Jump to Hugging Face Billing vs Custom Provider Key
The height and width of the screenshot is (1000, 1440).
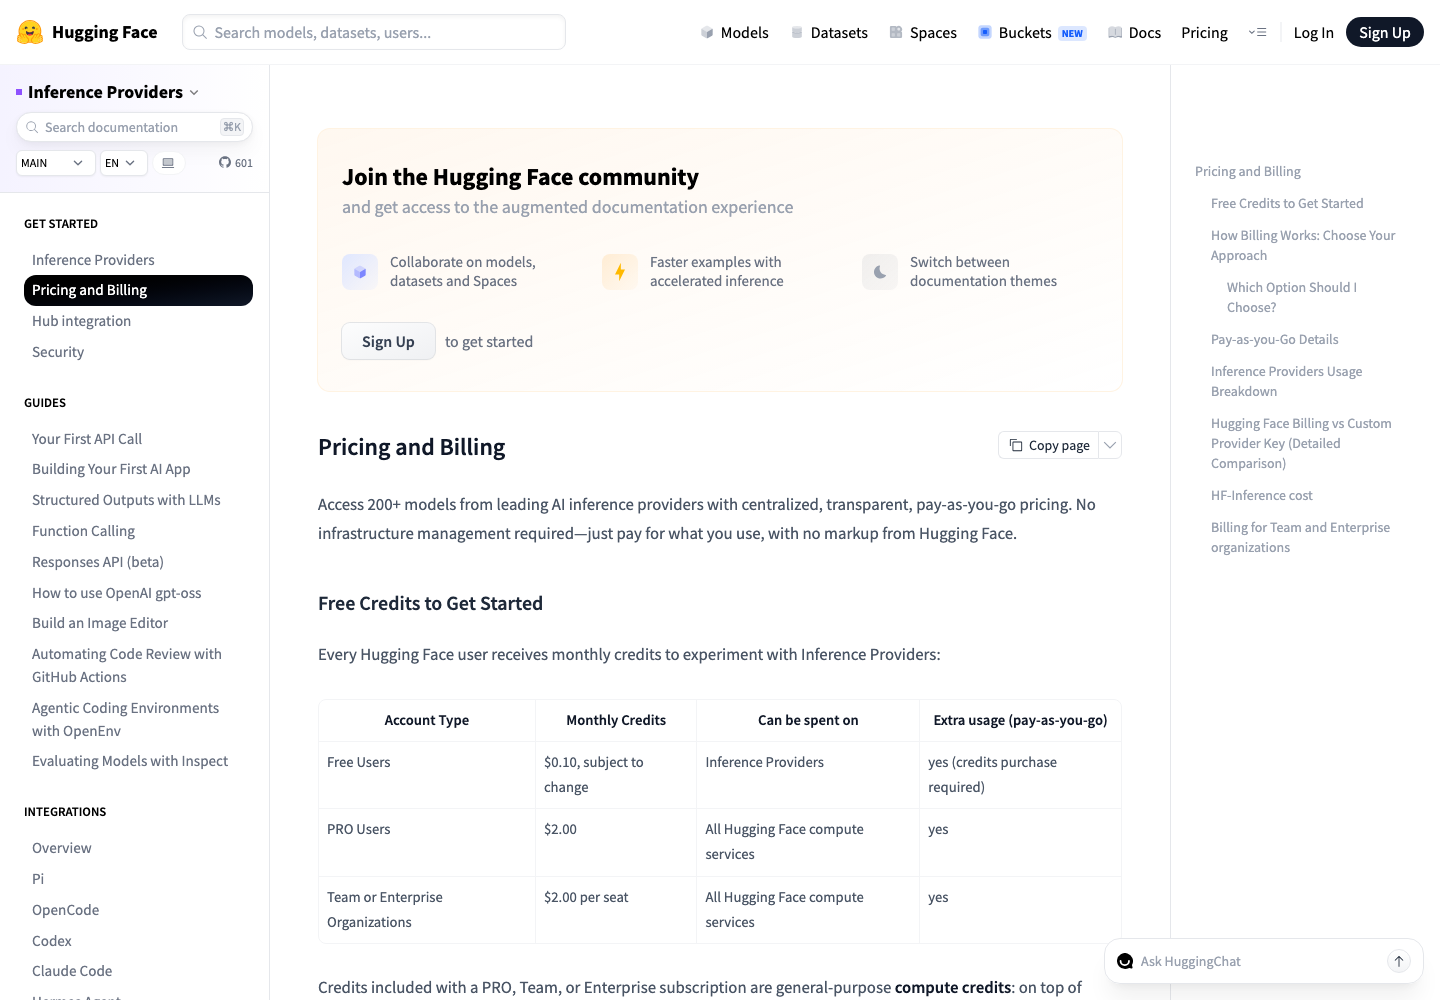(x=1301, y=444)
